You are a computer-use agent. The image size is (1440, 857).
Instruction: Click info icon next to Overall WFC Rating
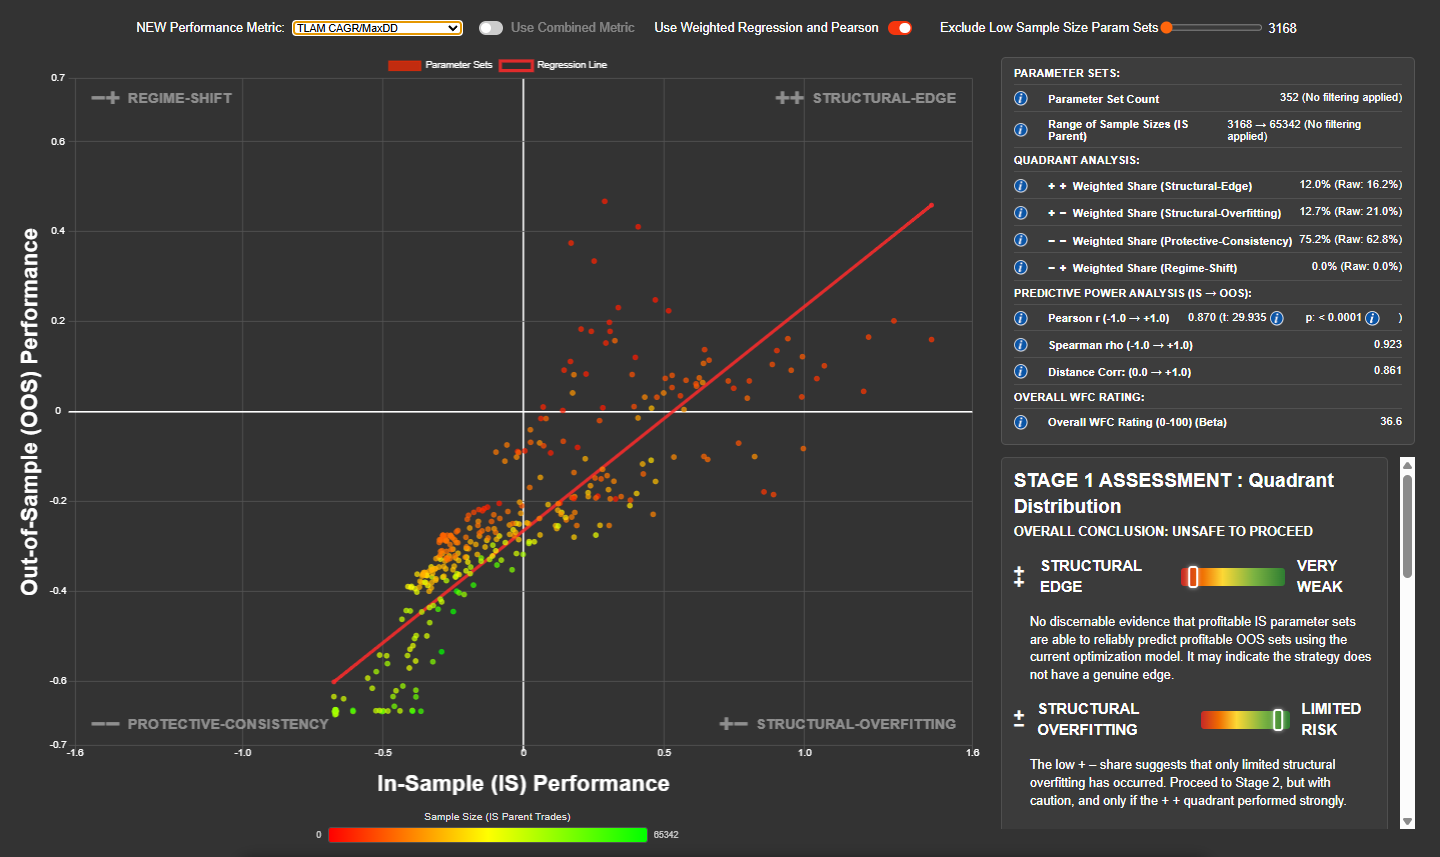point(1021,422)
